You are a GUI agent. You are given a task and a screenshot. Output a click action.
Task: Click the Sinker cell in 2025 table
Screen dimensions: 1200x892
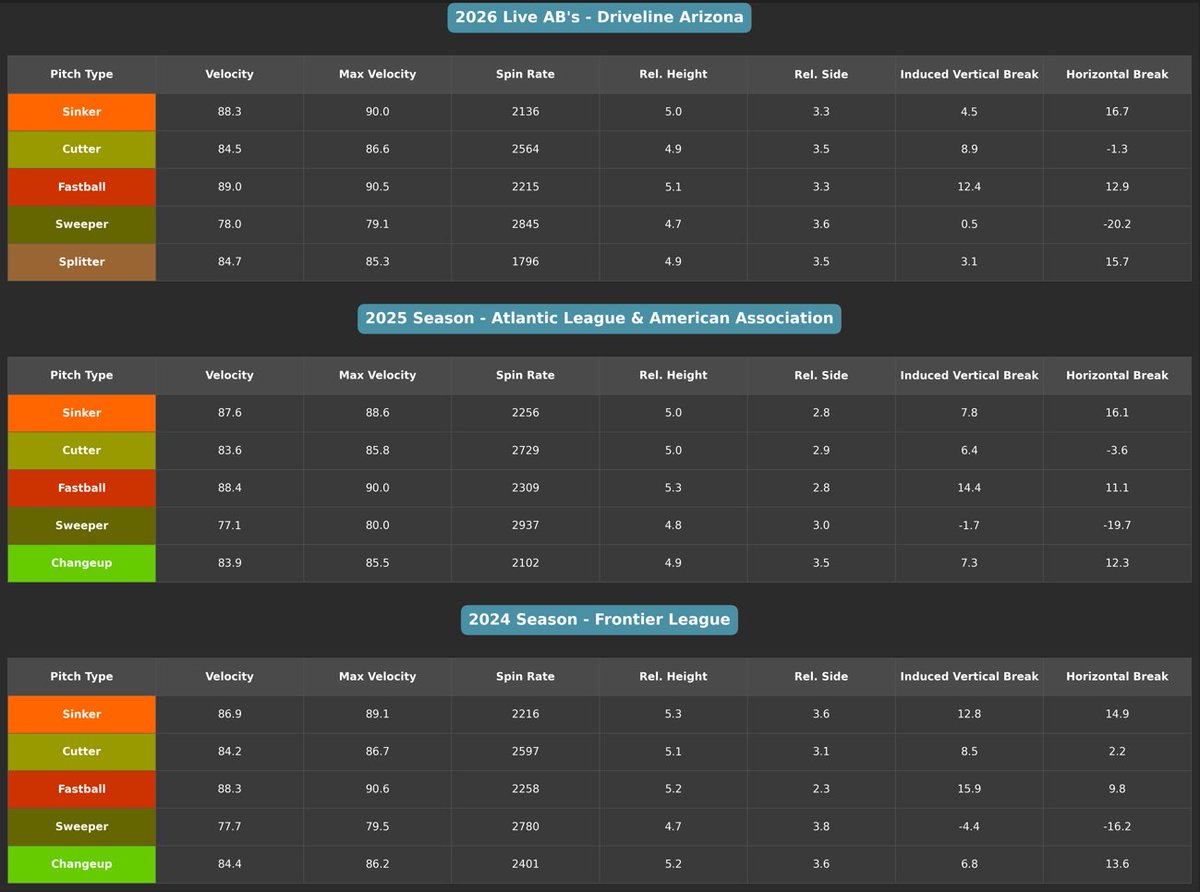click(82, 413)
